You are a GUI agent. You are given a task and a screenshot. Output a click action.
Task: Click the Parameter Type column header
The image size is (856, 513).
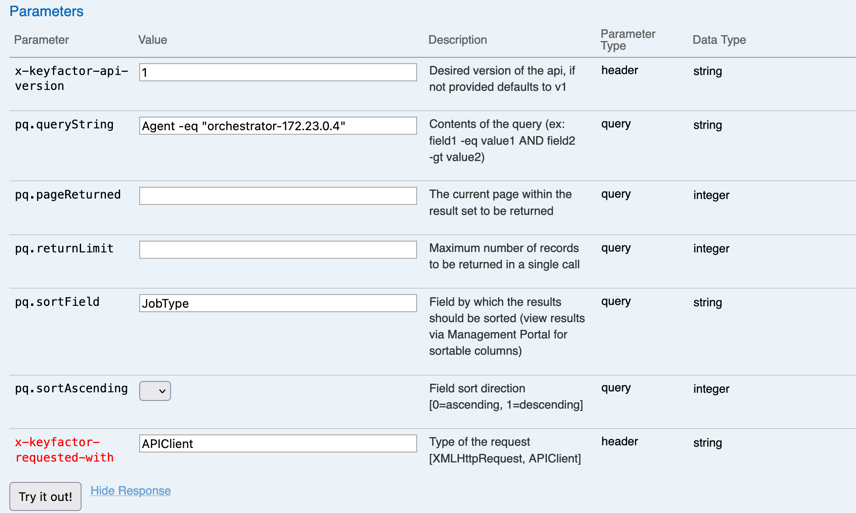(627, 40)
